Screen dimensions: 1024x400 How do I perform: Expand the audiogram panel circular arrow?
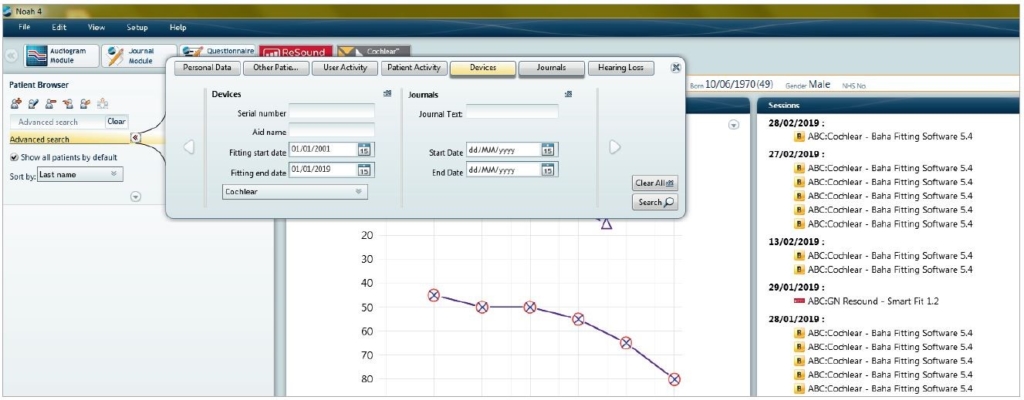(733, 125)
